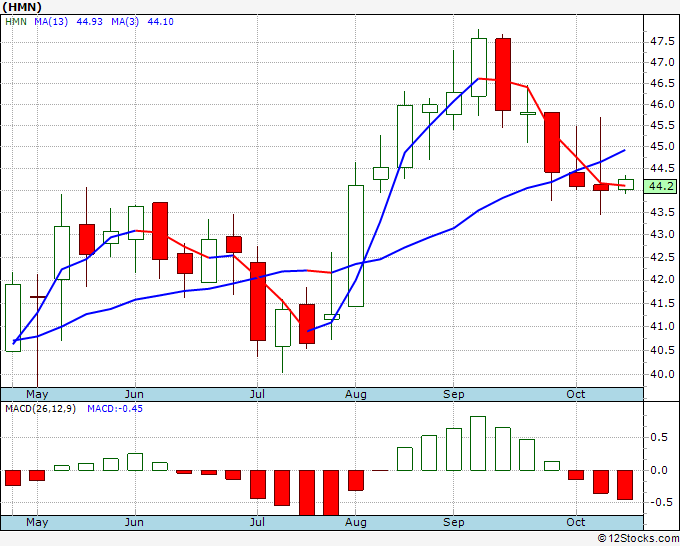This screenshot has height=546, width=680.
Task: Click the 46.0 price axis label
Action: pyautogui.click(x=662, y=105)
